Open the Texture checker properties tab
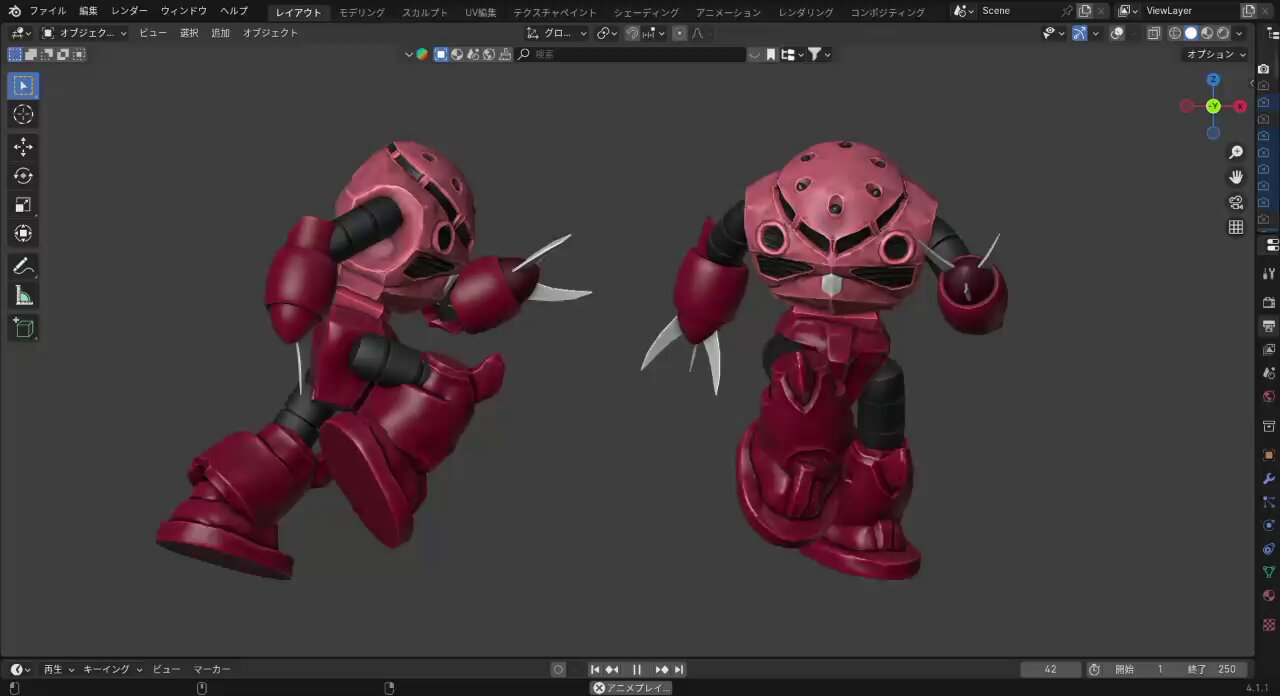Image resolution: width=1280 pixels, height=696 pixels. point(1269,625)
